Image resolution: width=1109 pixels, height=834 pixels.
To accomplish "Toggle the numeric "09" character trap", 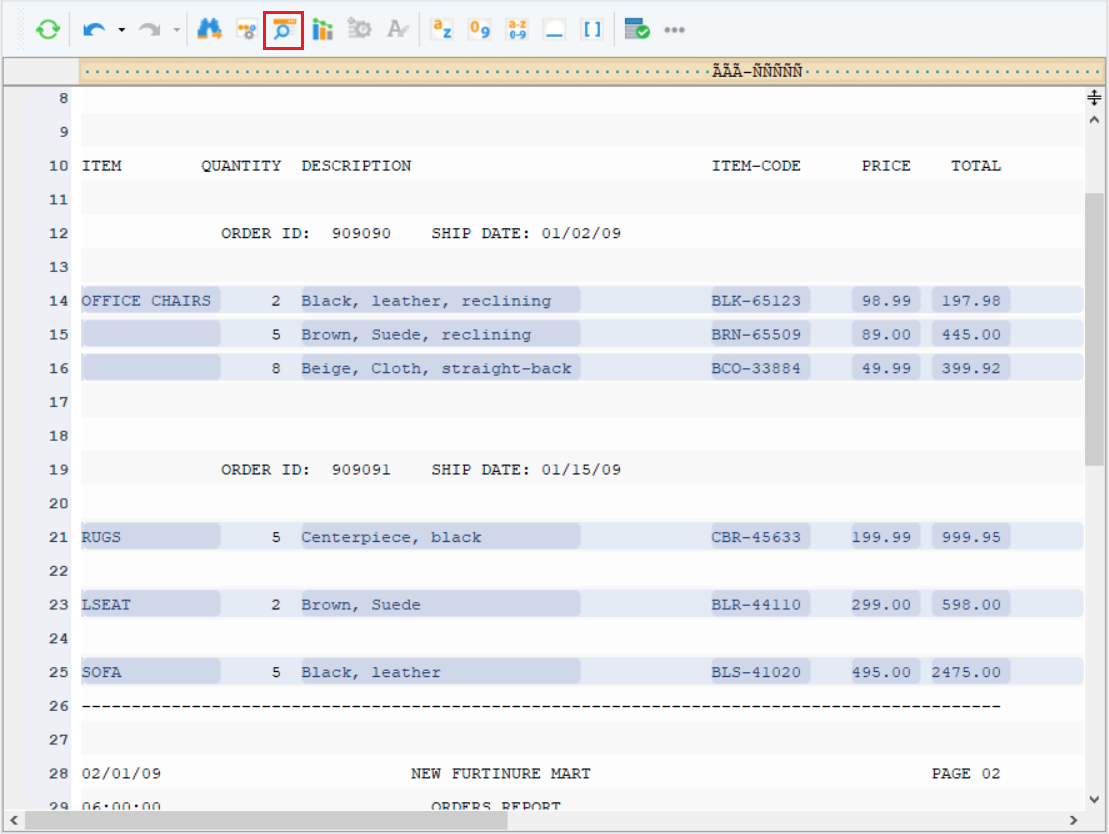I will (480, 30).
